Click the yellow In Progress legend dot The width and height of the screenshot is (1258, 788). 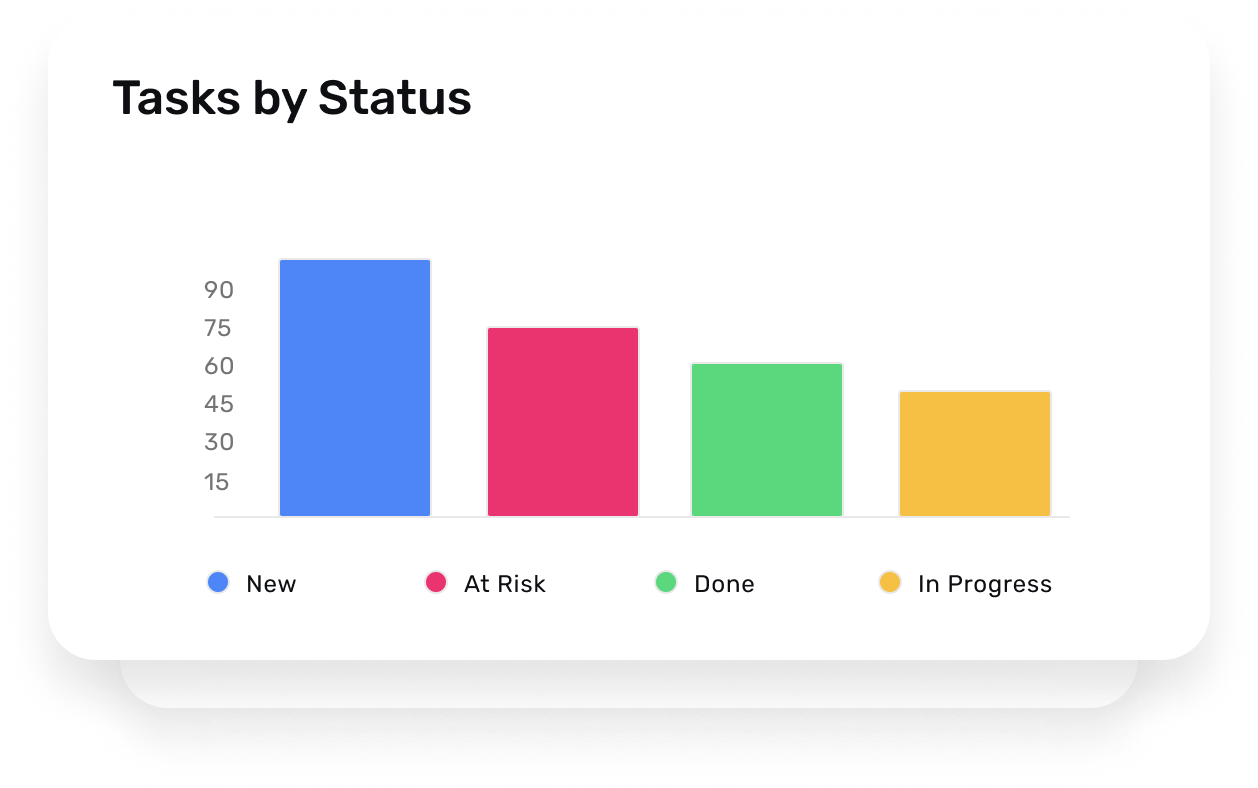890,582
